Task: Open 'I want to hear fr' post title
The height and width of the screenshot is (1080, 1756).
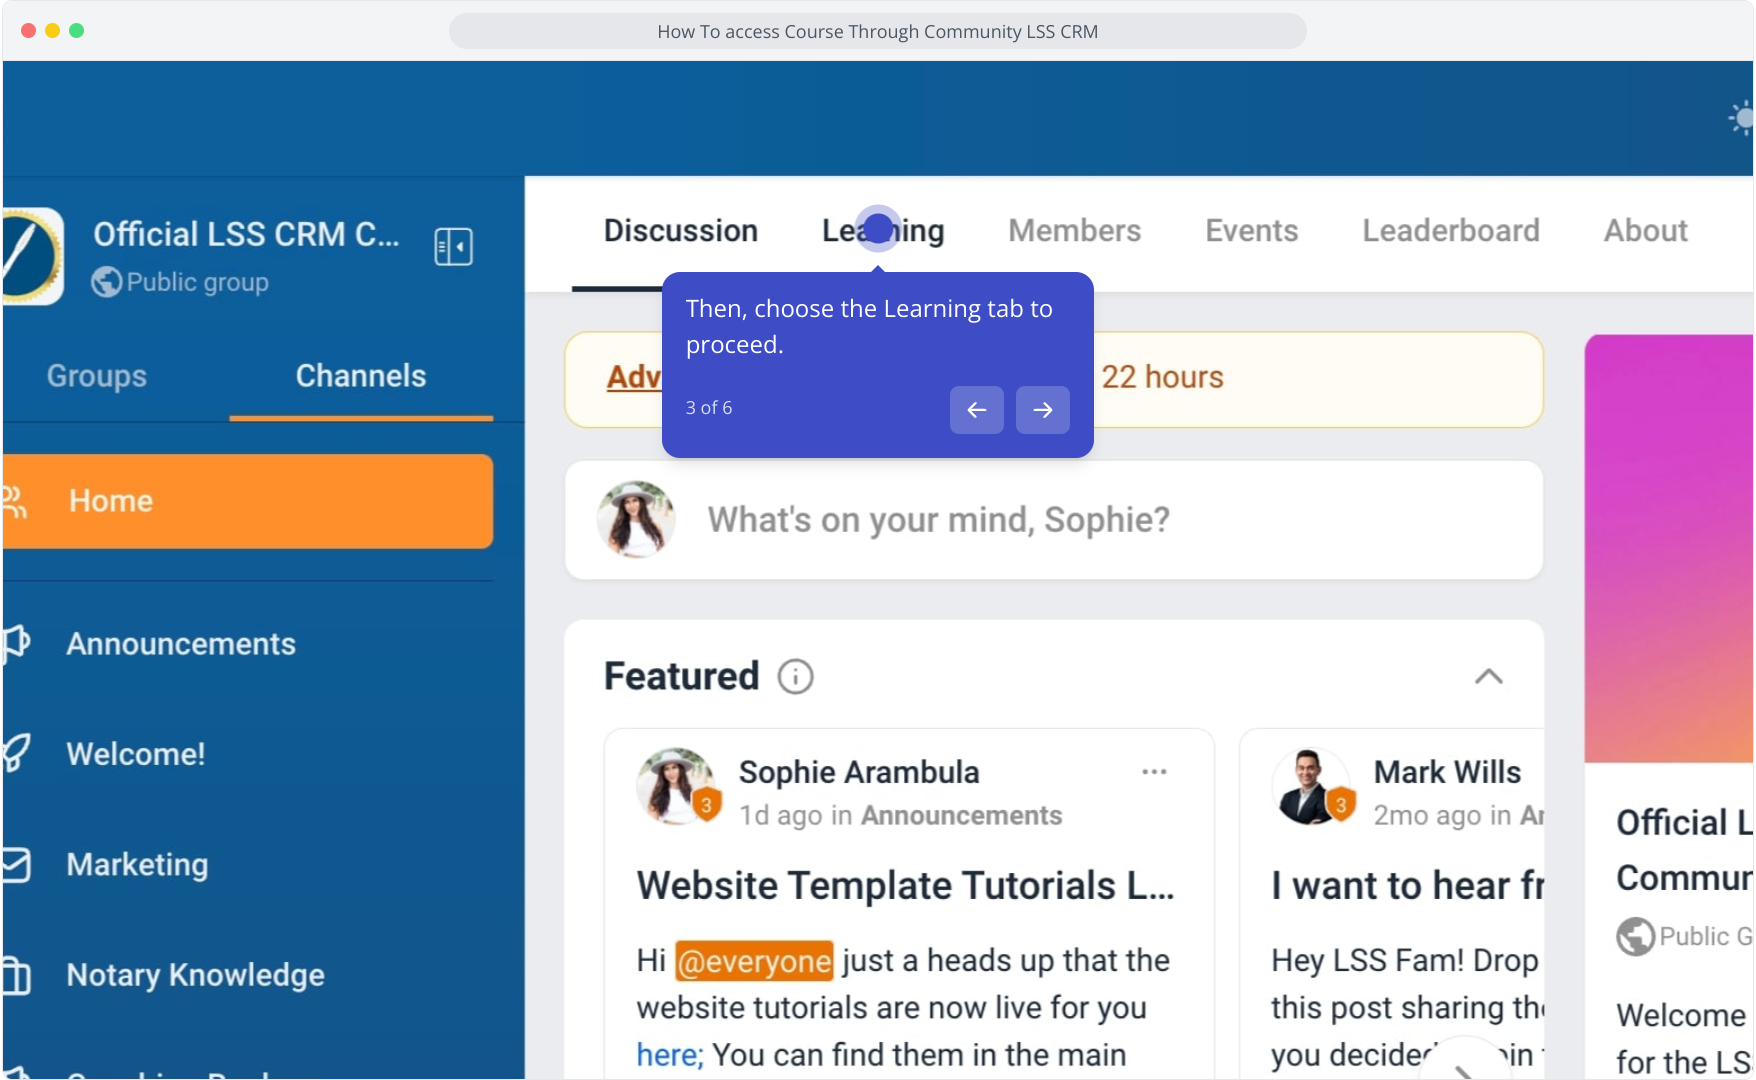Action: (1408, 886)
